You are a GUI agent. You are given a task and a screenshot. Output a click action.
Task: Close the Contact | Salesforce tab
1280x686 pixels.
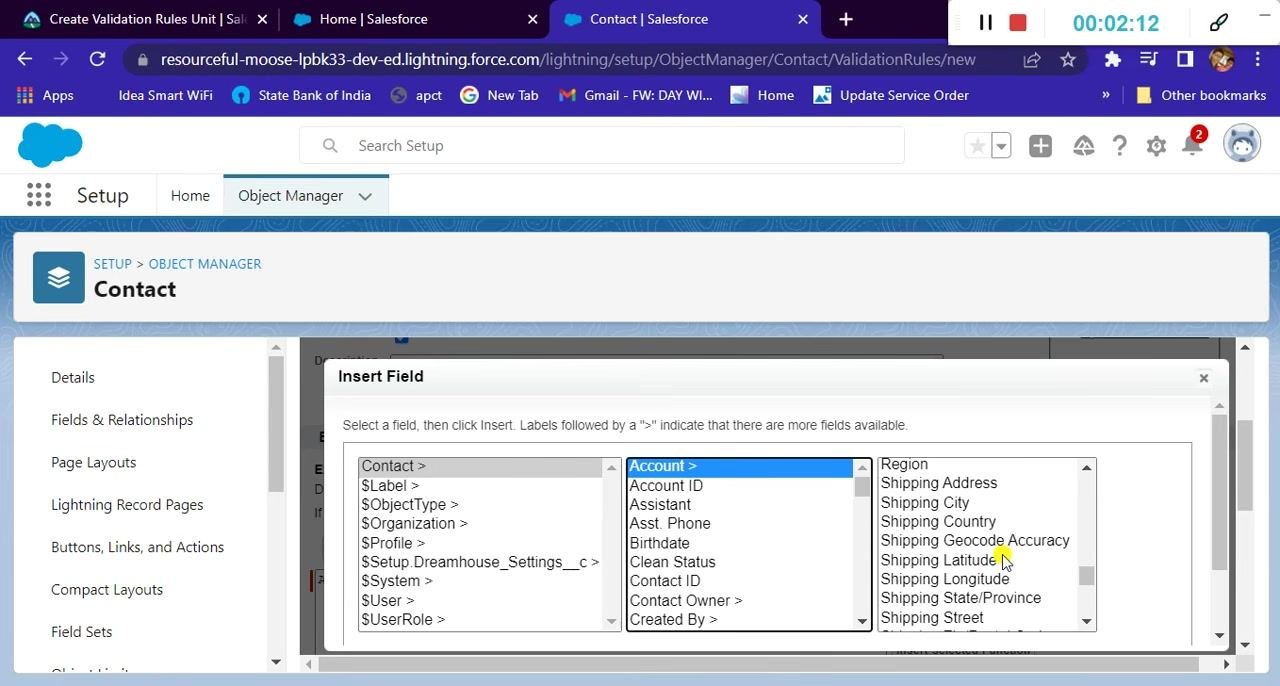click(803, 19)
